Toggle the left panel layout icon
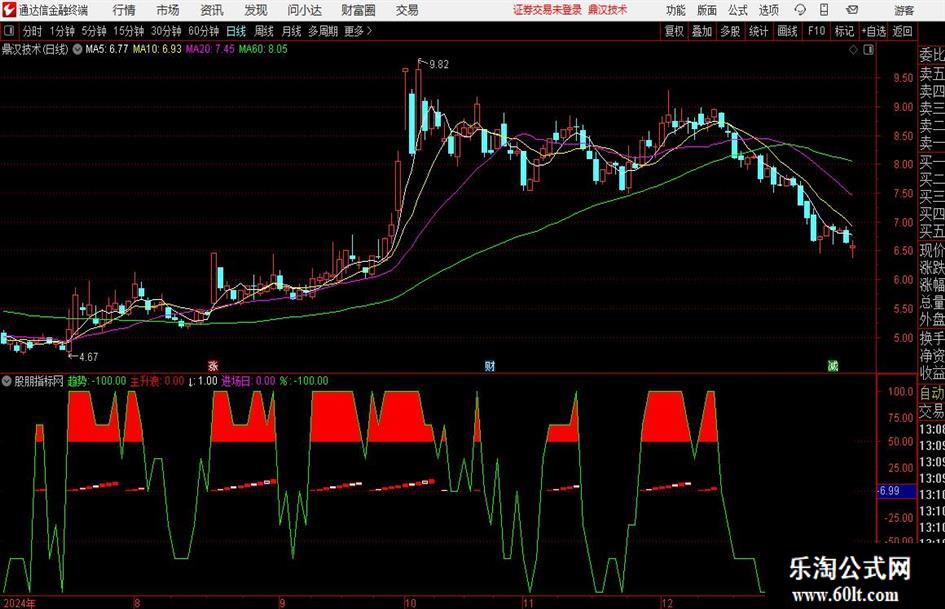Image resolution: width=945 pixels, height=609 pixels. tap(9, 31)
